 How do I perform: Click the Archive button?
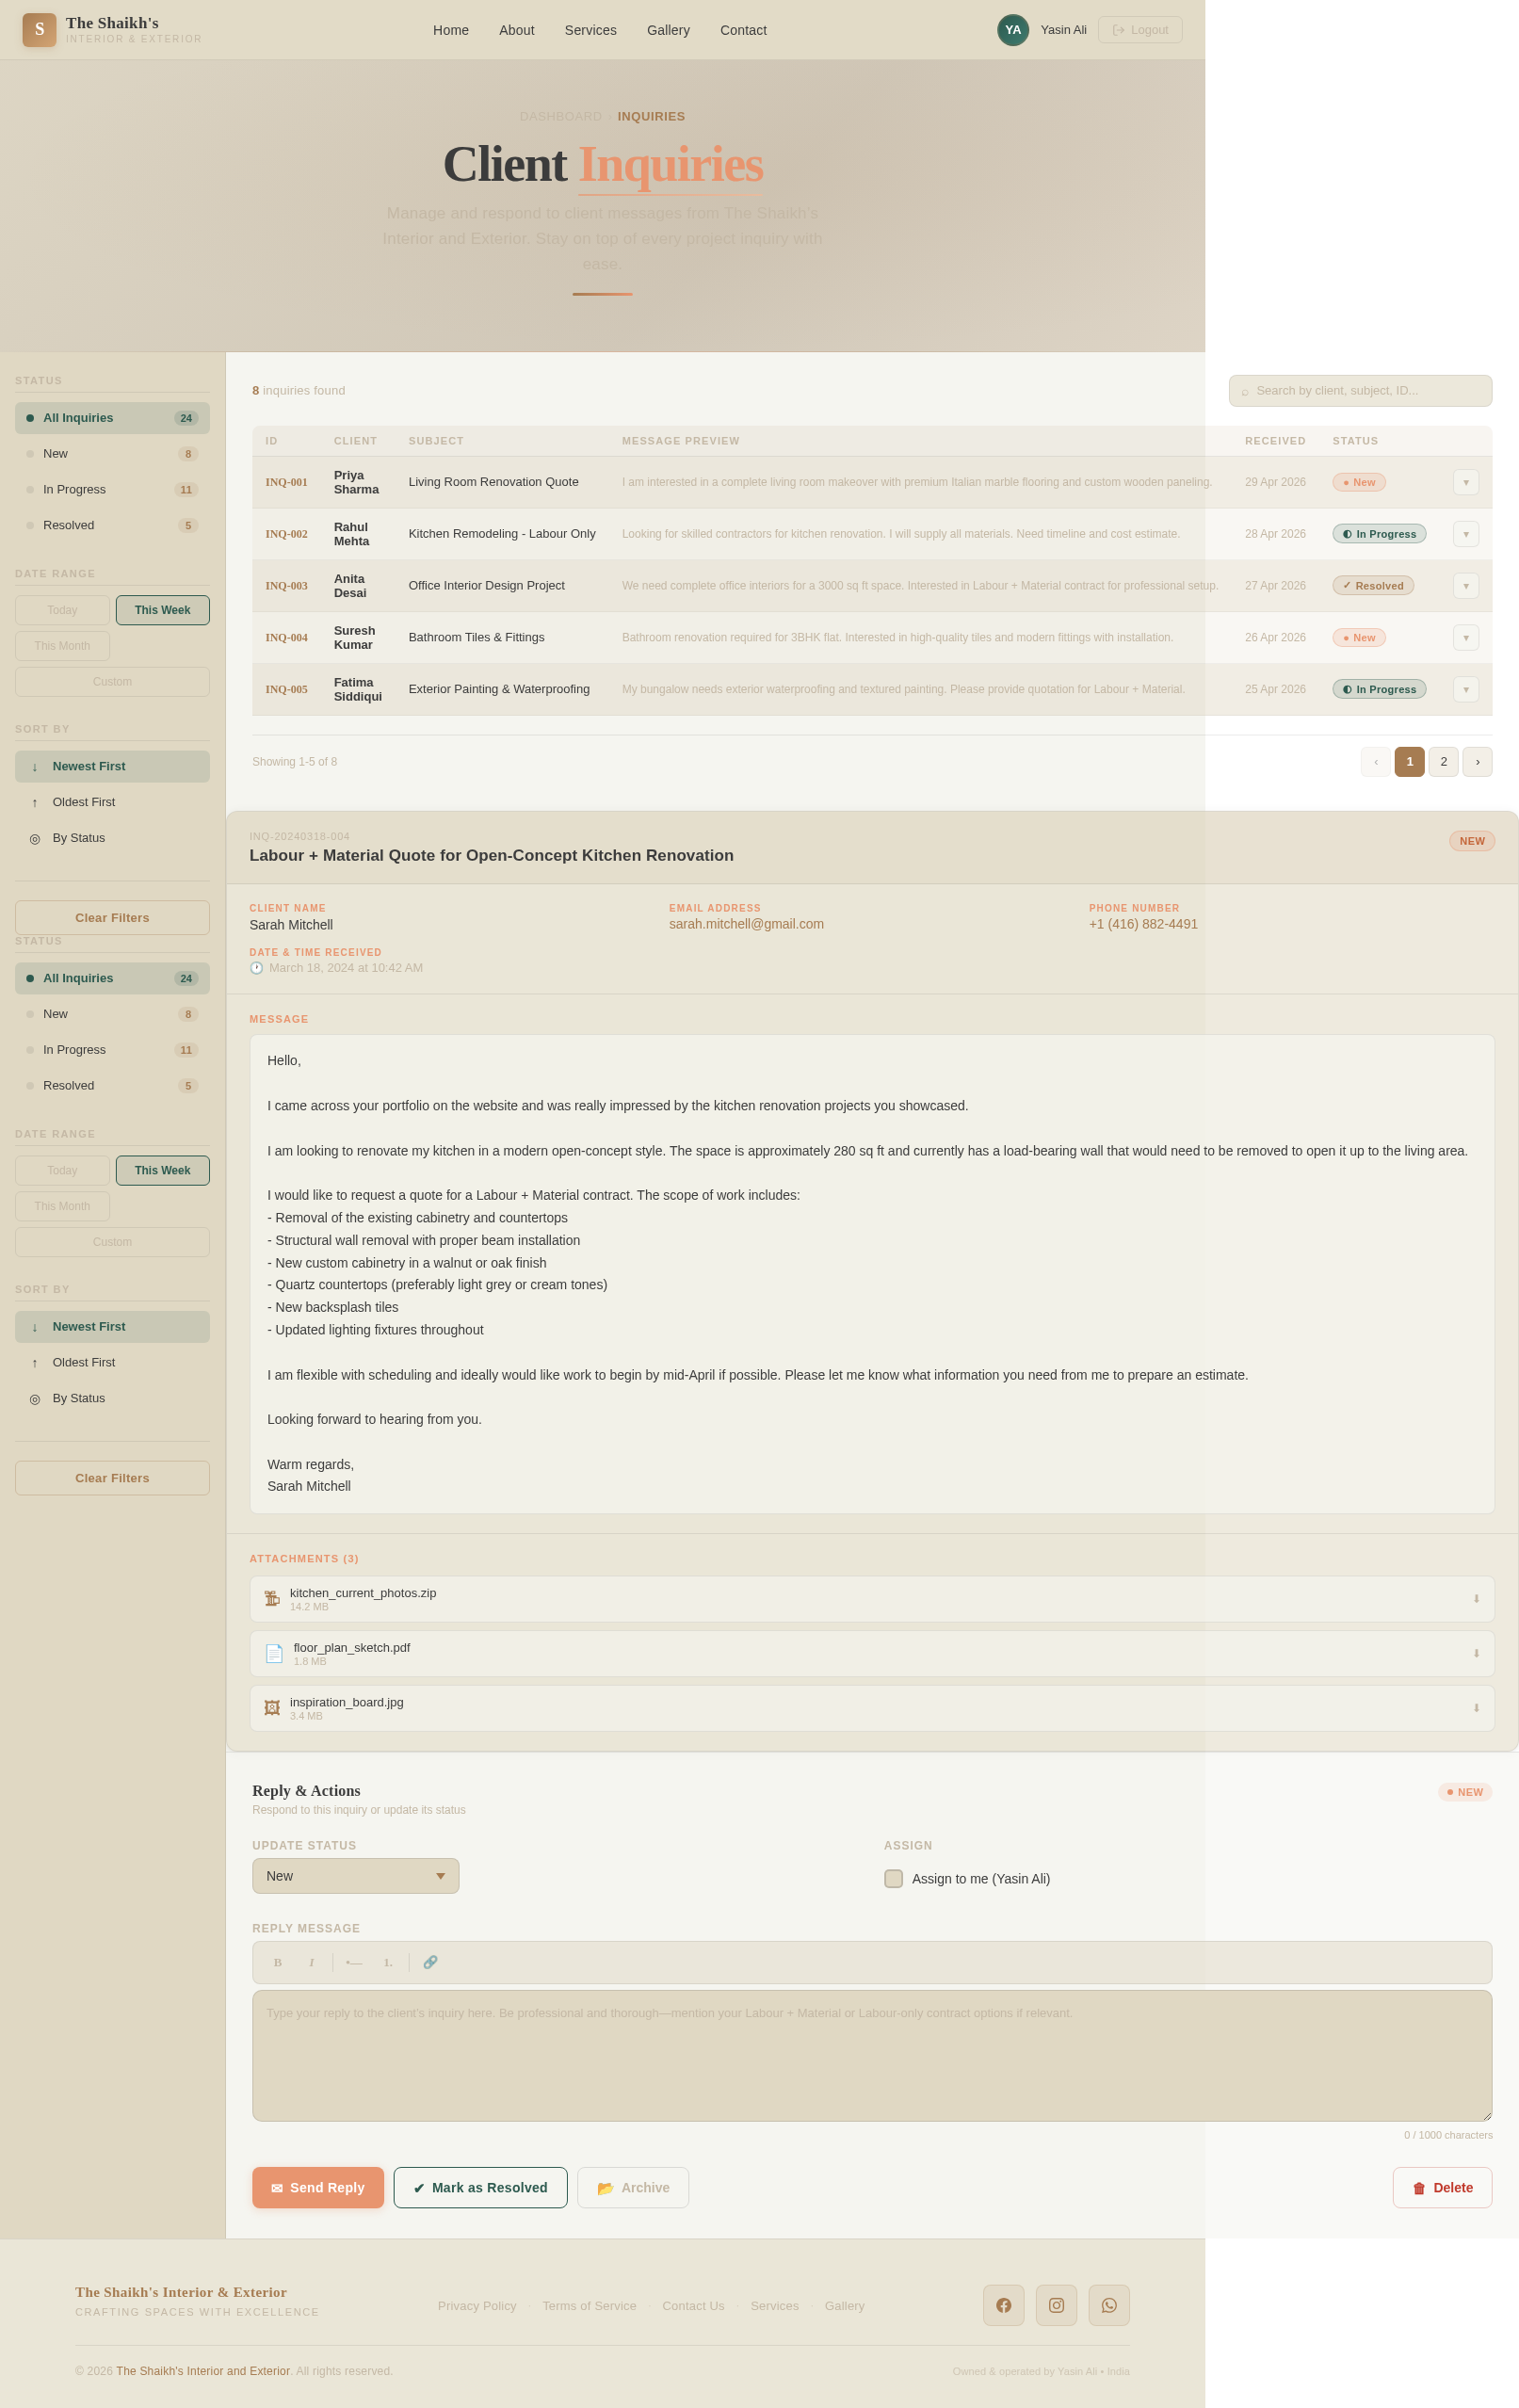click(x=633, y=2188)
